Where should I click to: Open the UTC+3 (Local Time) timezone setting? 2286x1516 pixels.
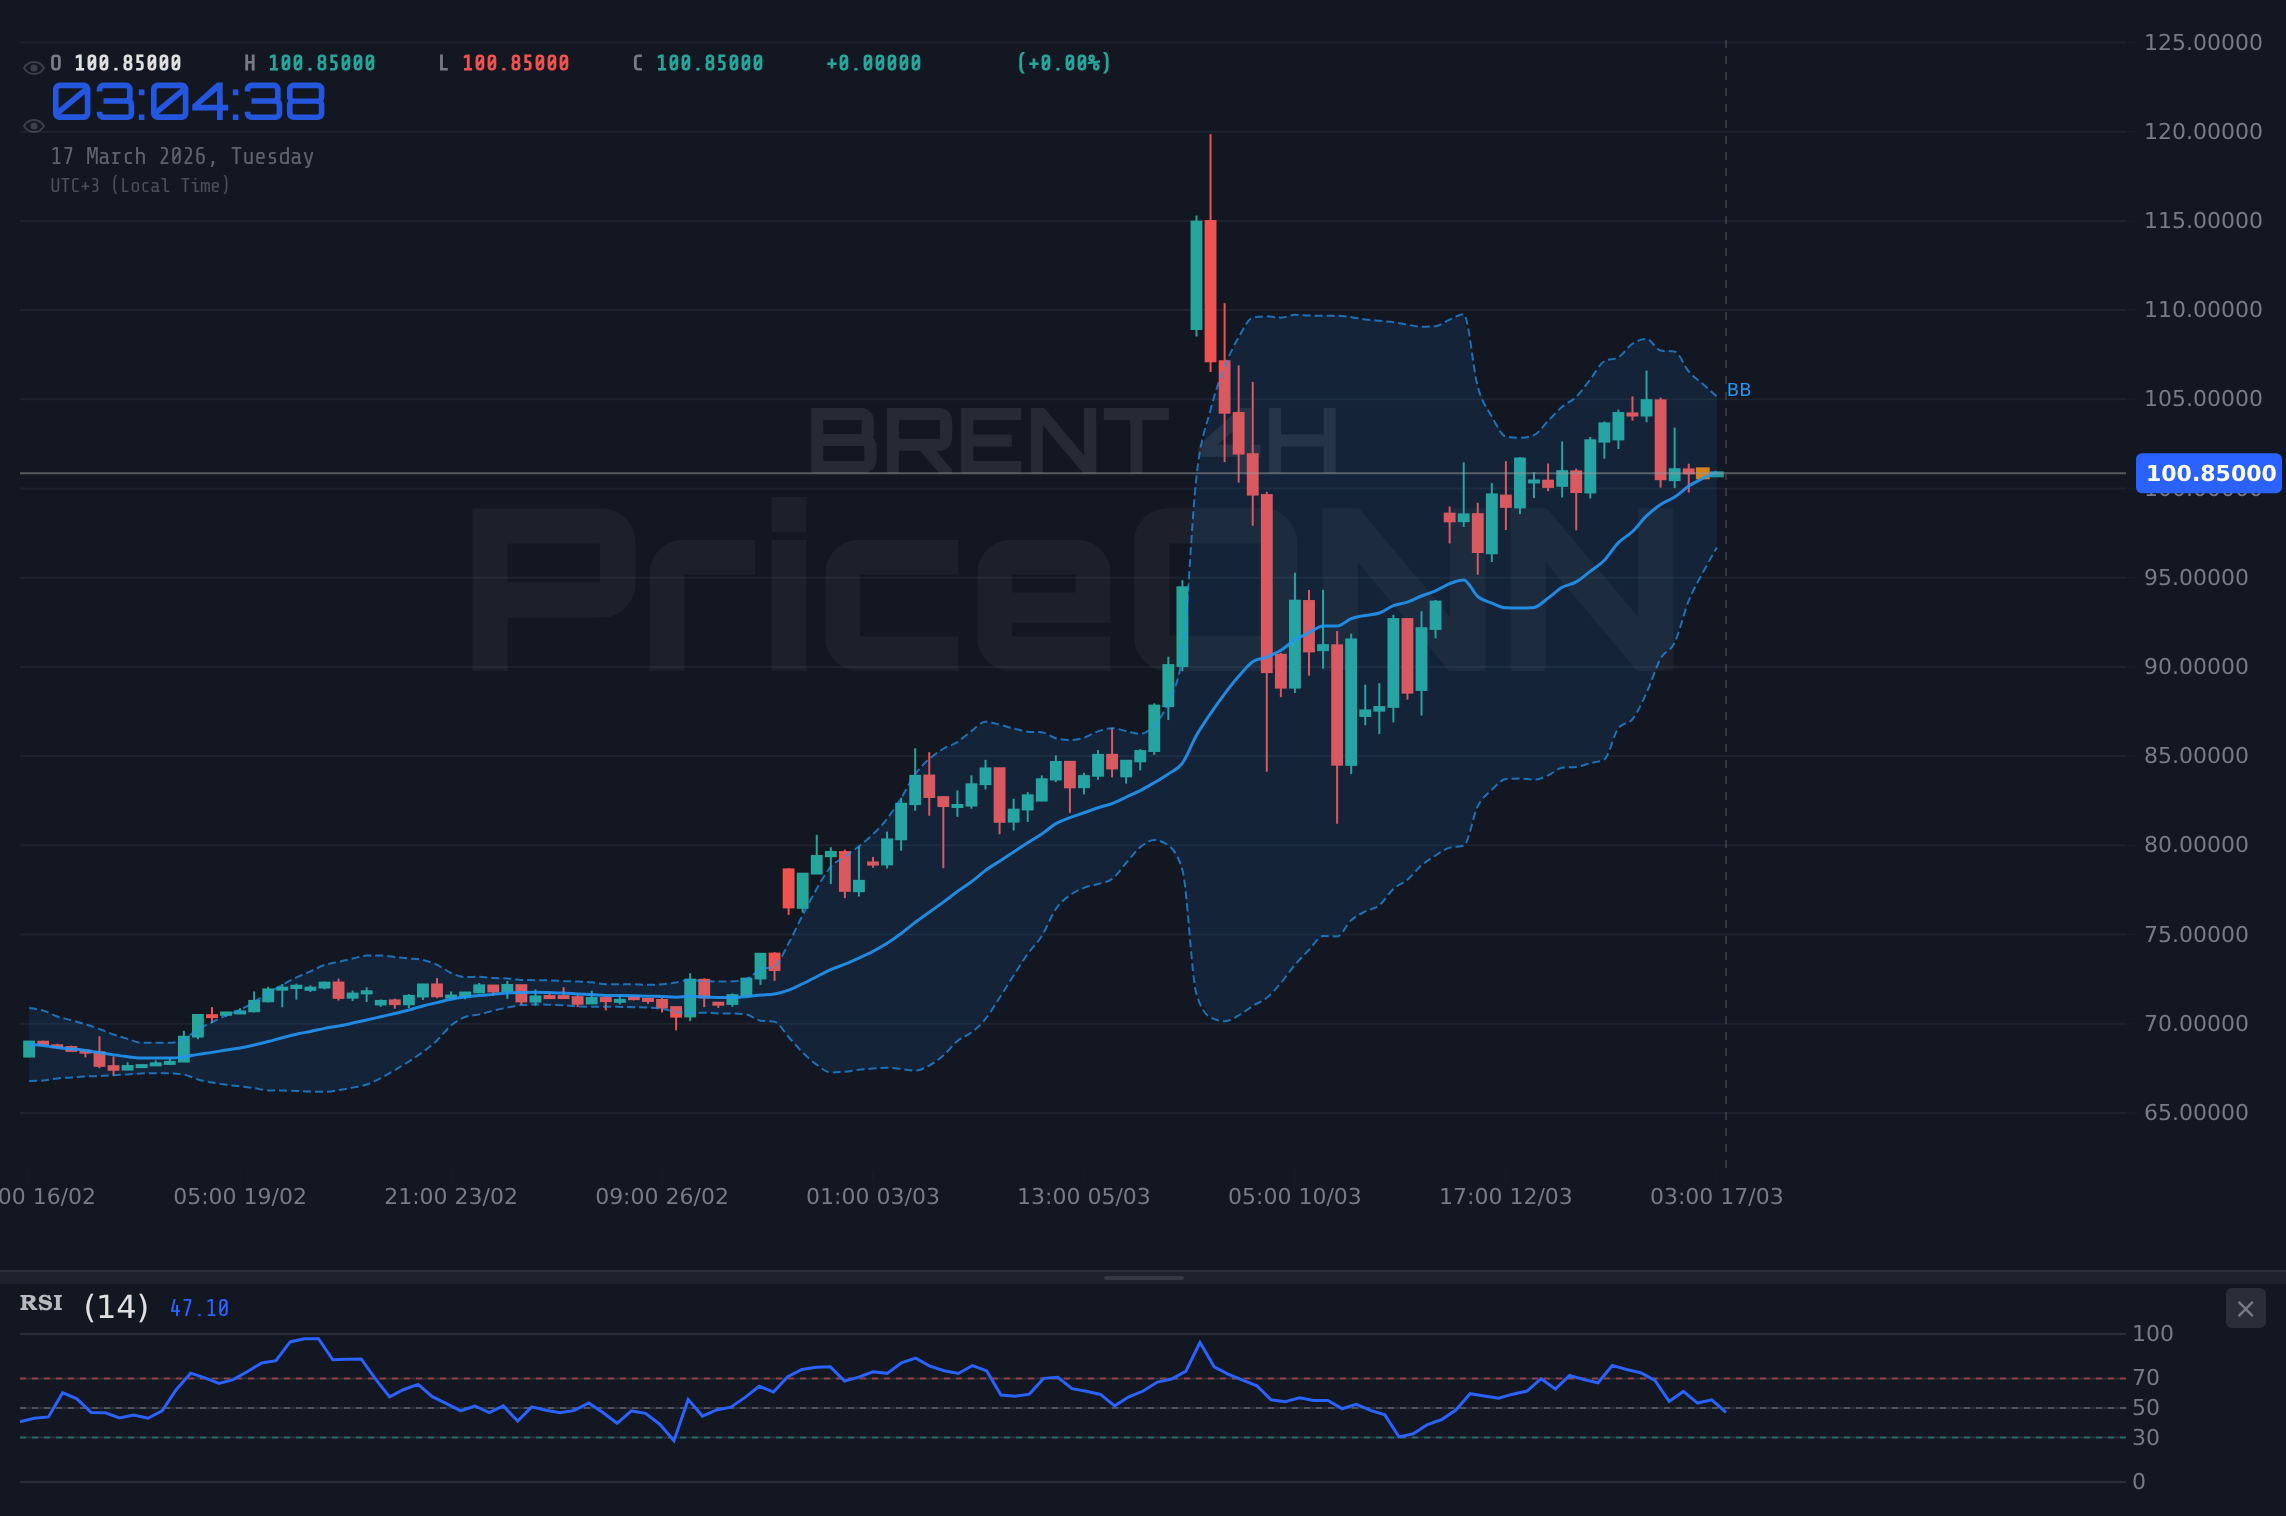coord(140,185)
